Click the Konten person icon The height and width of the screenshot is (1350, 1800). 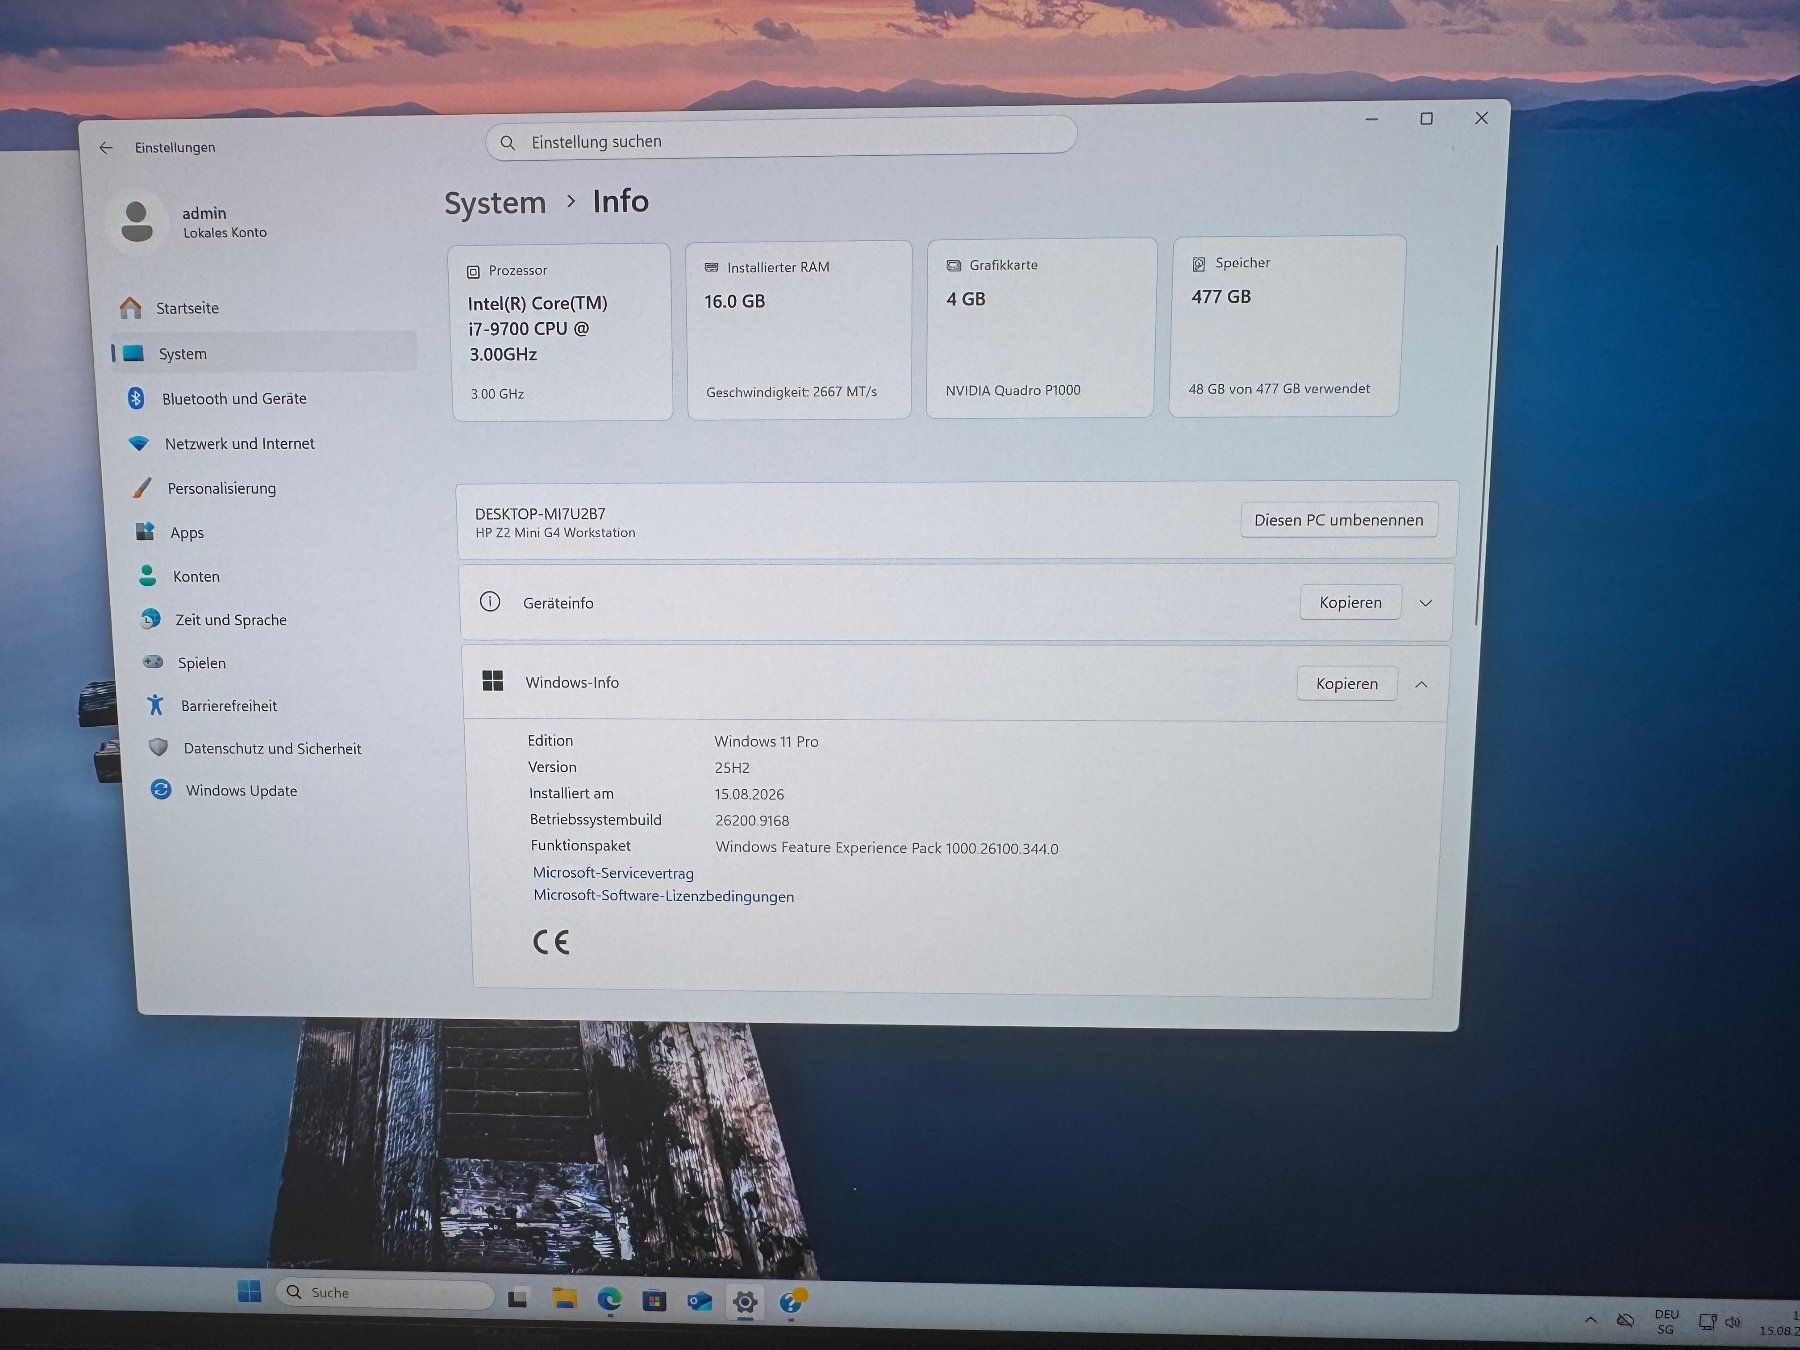point(147,576)
